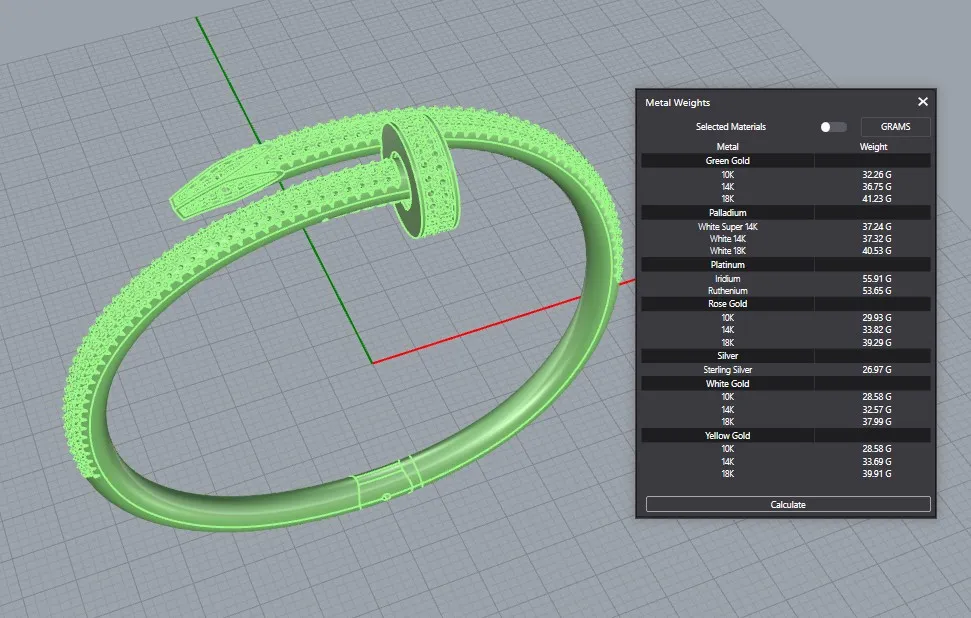Click the 29.93 G weight value

[x=877, y=318]
